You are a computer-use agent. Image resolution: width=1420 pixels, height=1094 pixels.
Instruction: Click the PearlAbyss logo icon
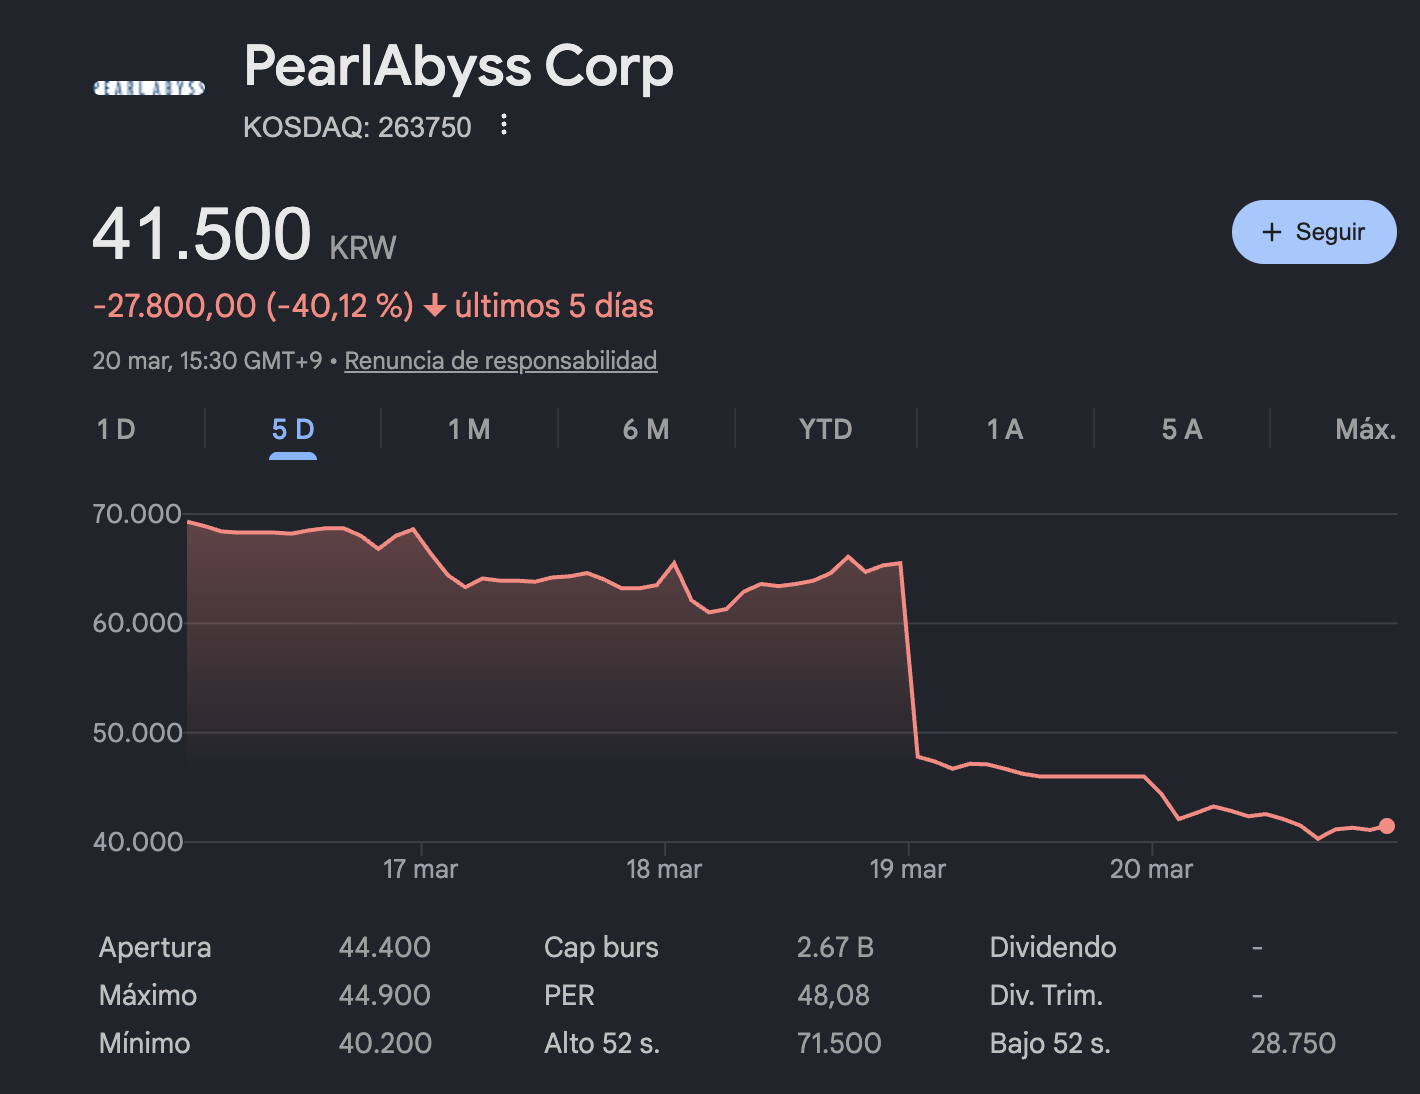[149, 88]
